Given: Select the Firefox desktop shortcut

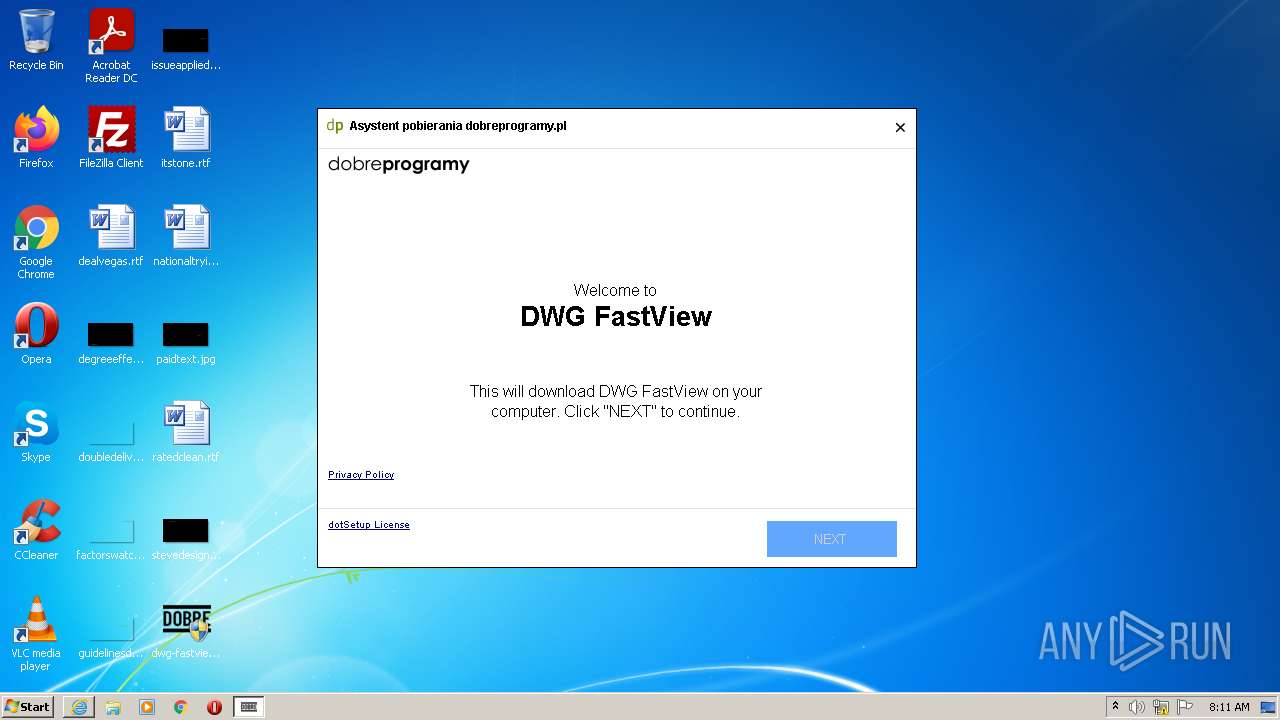Looking at the screenshot, I should pyautogui.click(x=36, y=137).
